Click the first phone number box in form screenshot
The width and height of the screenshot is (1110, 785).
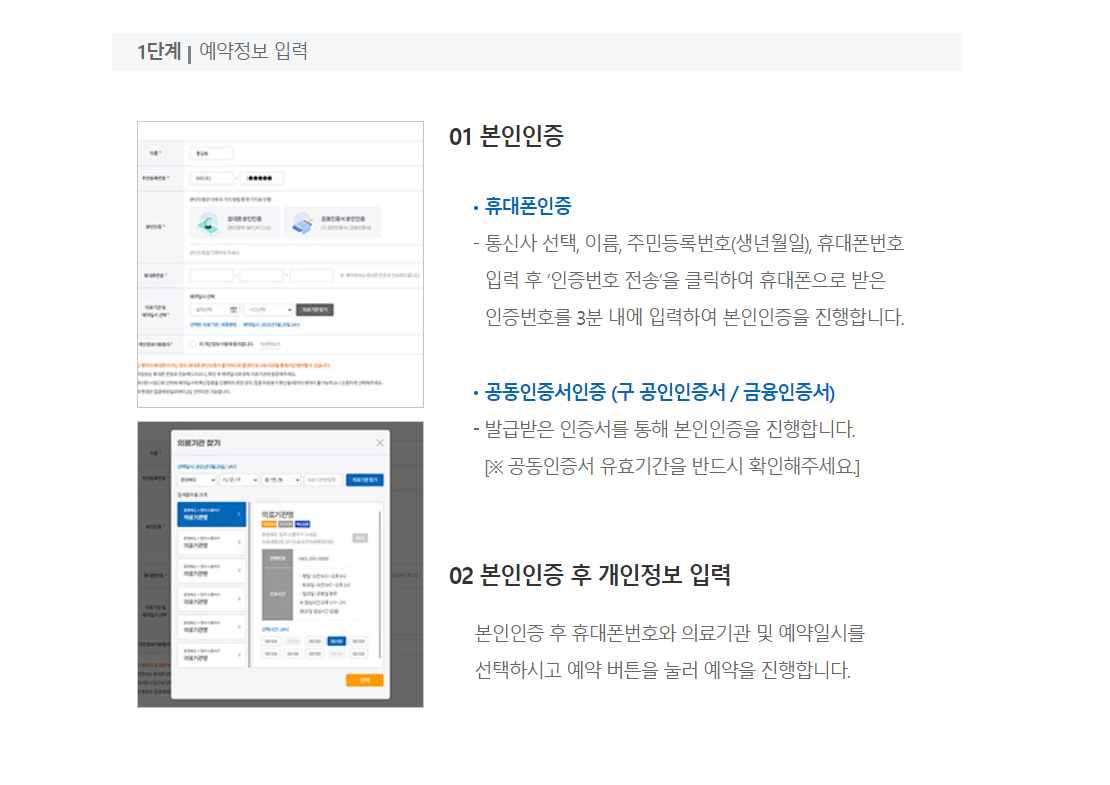(x=212, y=275)
